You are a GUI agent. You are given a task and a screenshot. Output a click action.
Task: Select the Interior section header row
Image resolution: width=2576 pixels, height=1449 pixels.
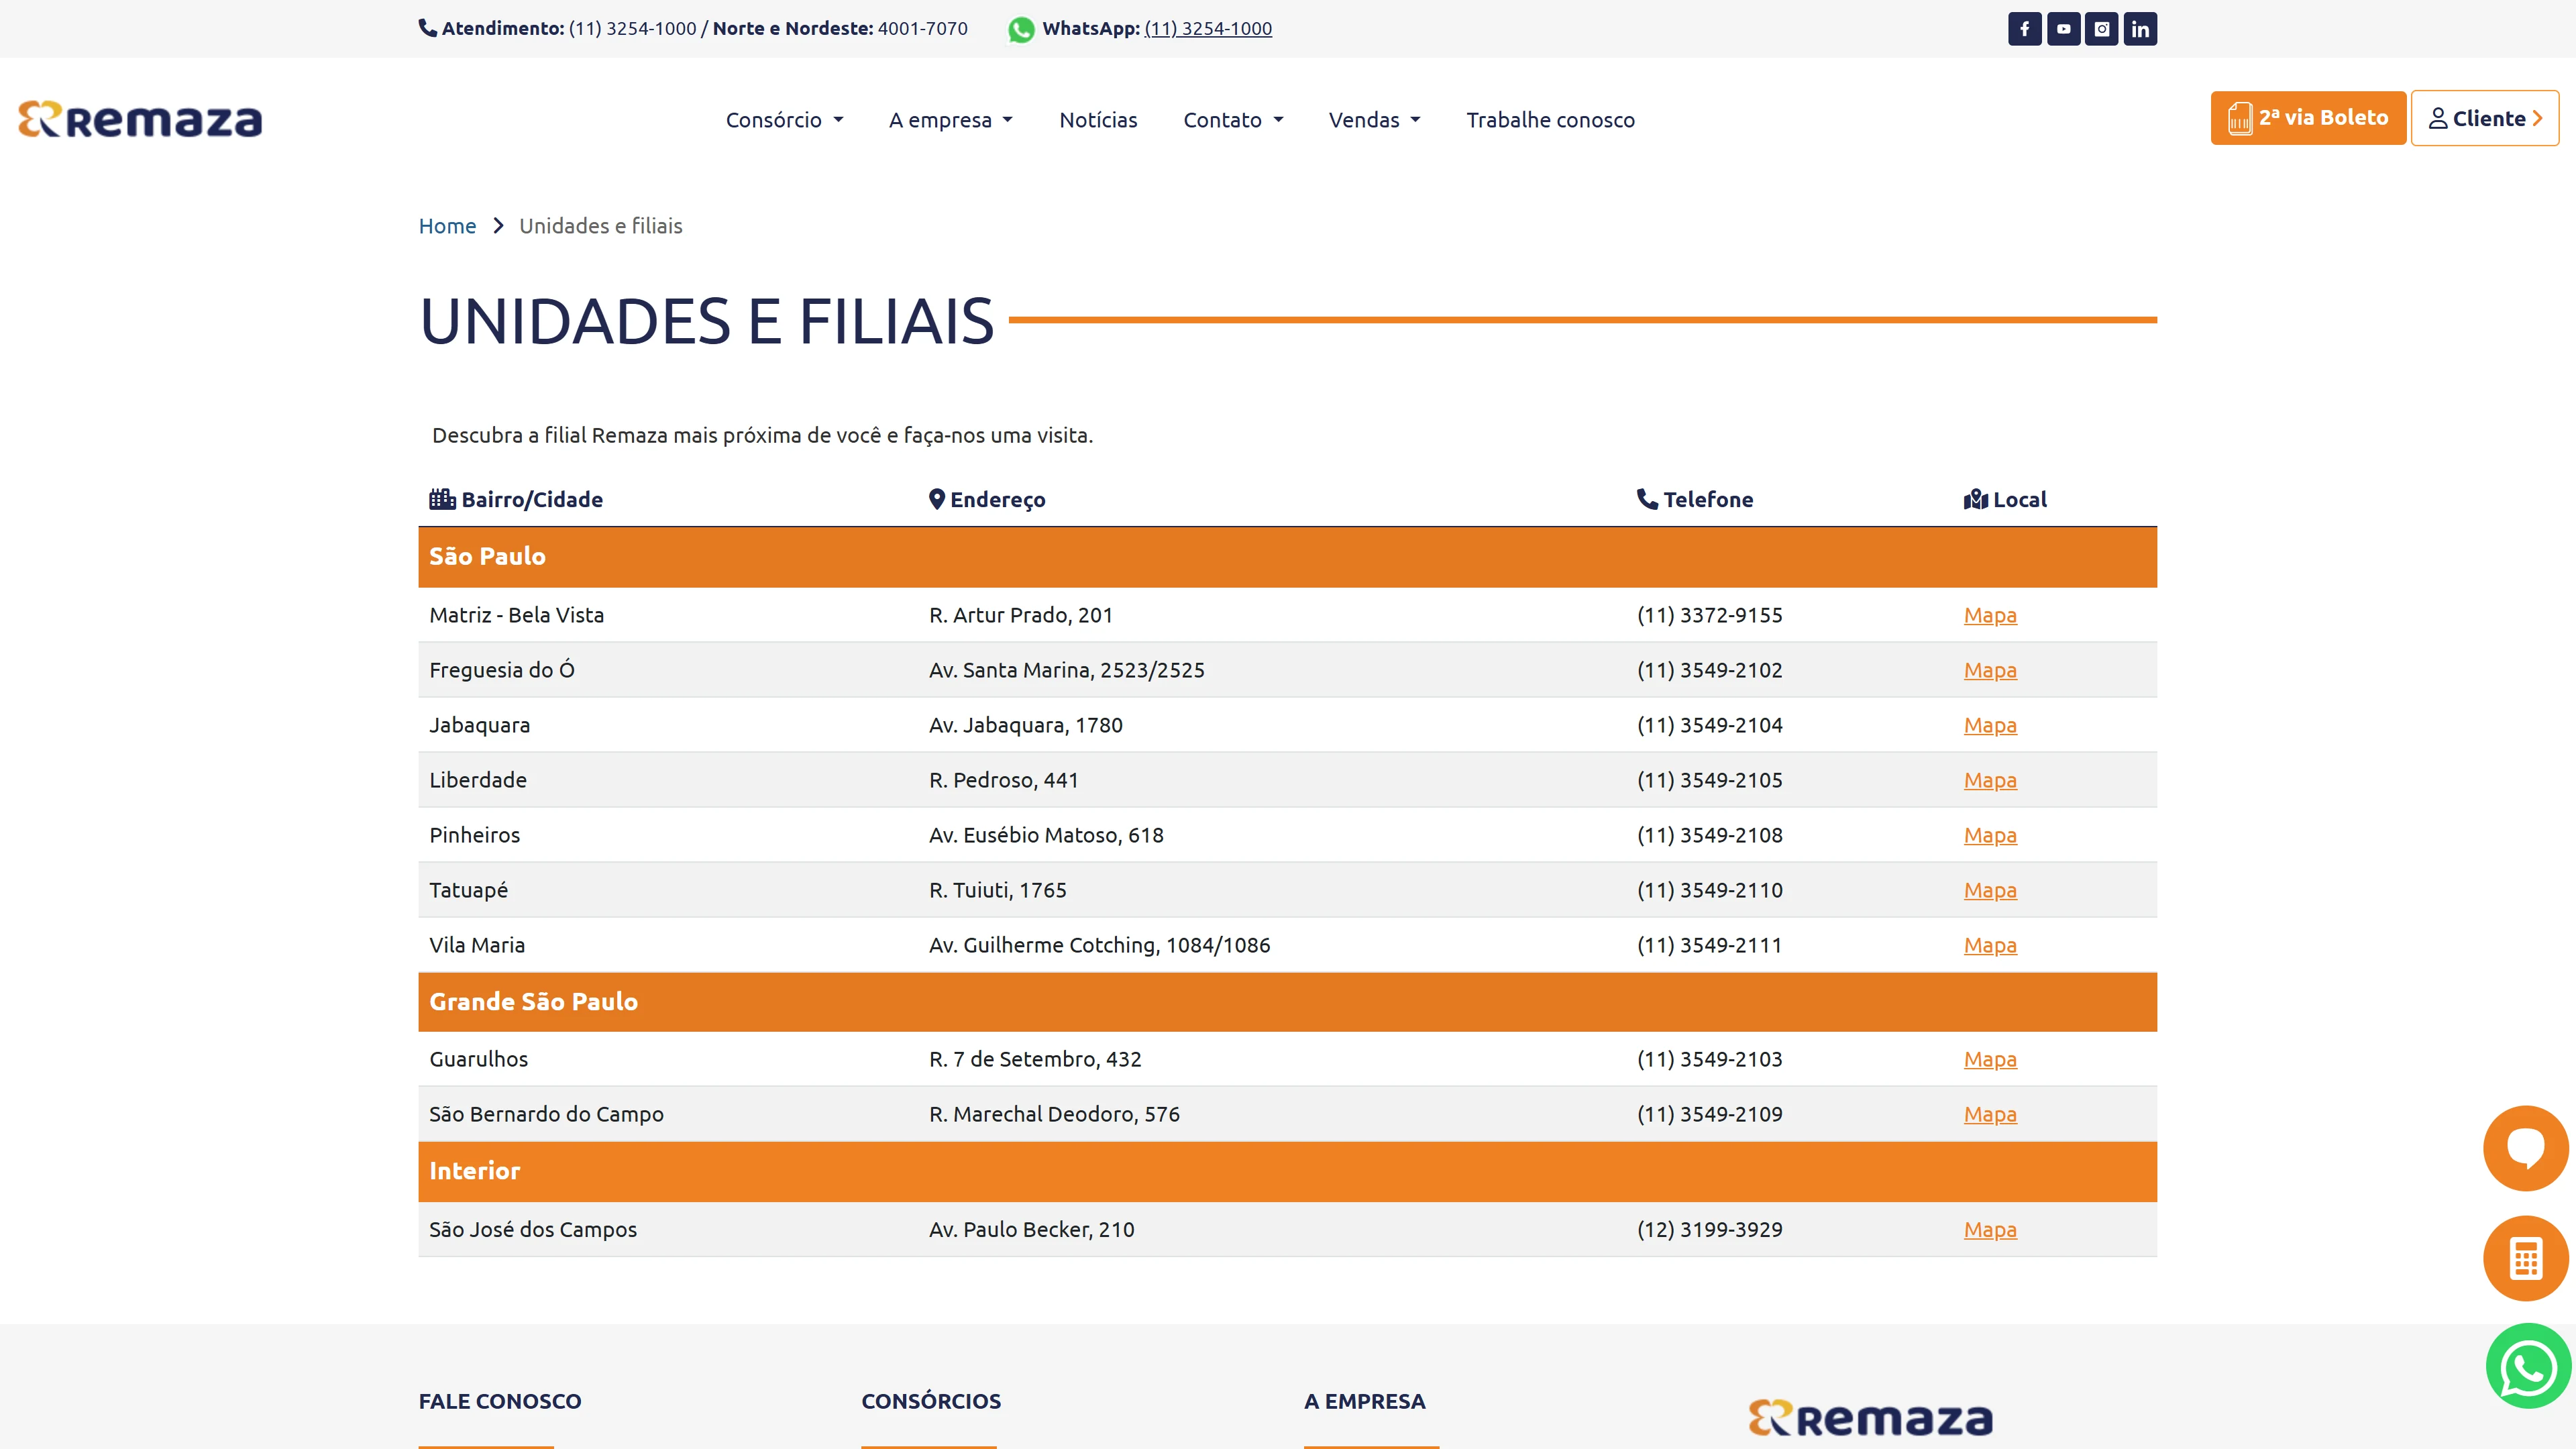(1288, 1171)
